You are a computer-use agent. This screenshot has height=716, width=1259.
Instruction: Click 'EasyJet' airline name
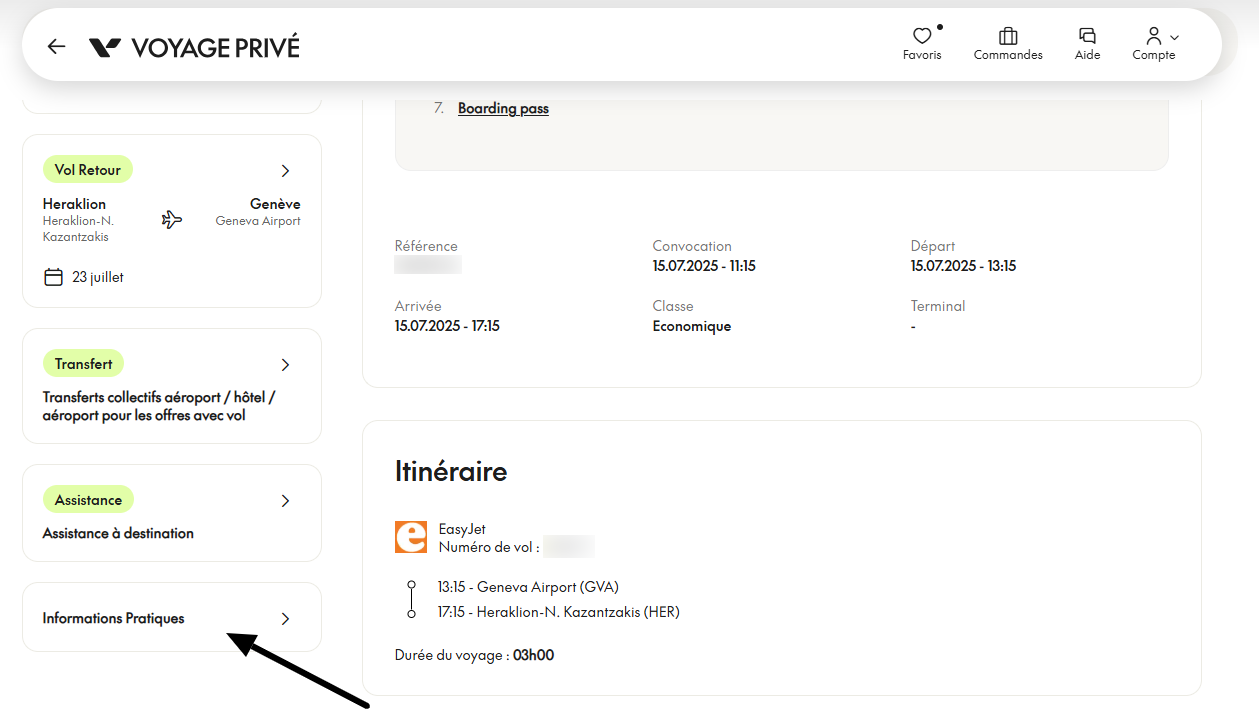coord(462,529)
